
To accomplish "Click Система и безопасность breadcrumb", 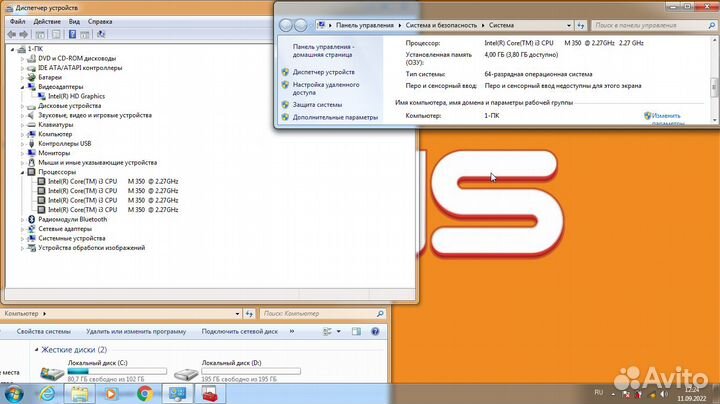I will (441, 25).
